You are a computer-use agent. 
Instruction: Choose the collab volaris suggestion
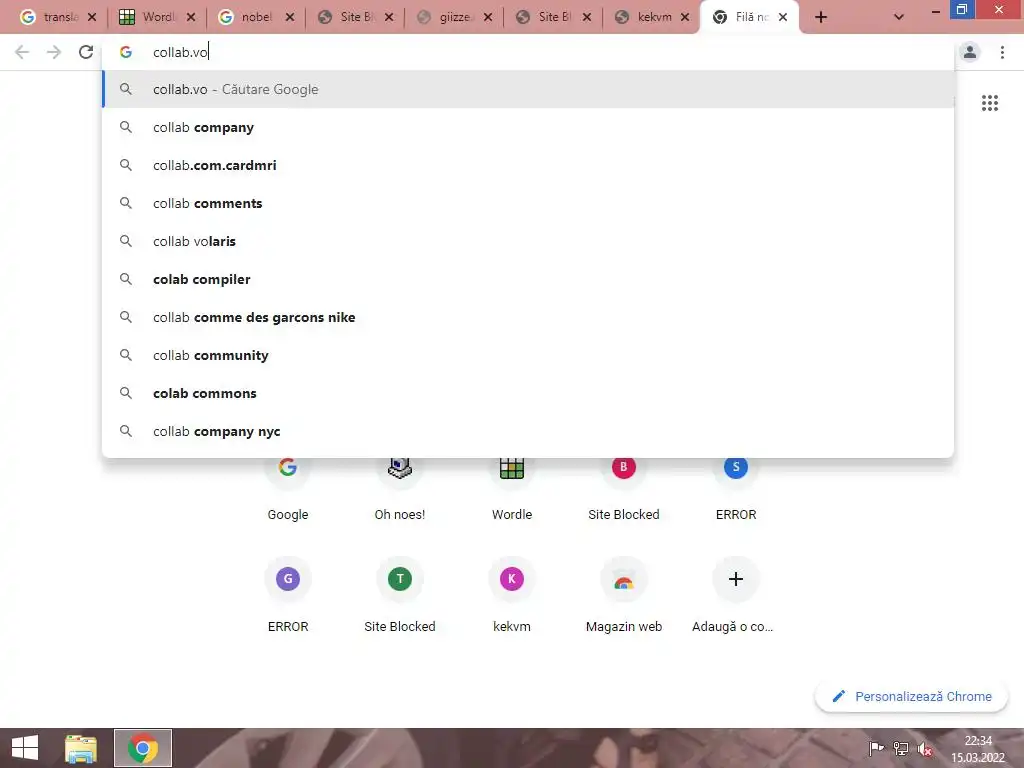coord(528,241)
